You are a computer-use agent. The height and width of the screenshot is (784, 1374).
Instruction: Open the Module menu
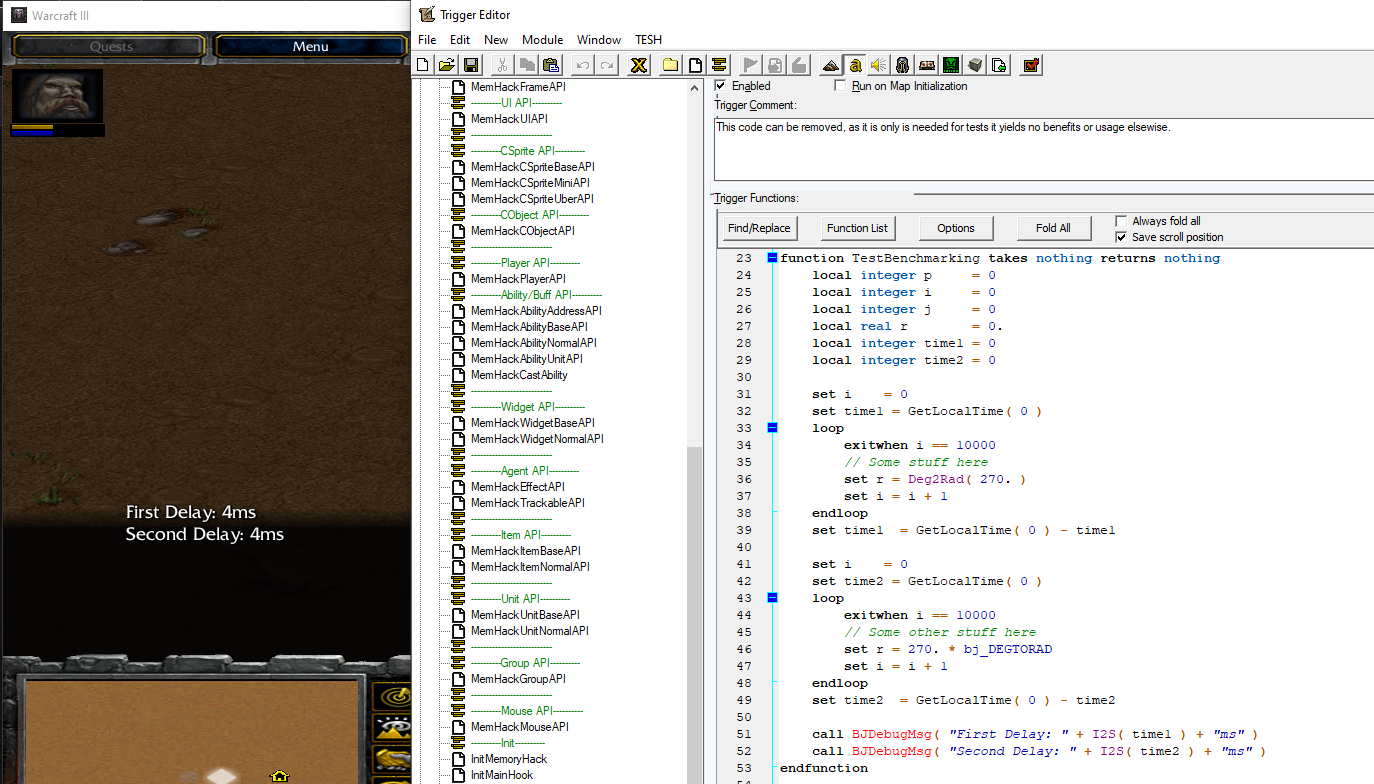pos(542,40)
